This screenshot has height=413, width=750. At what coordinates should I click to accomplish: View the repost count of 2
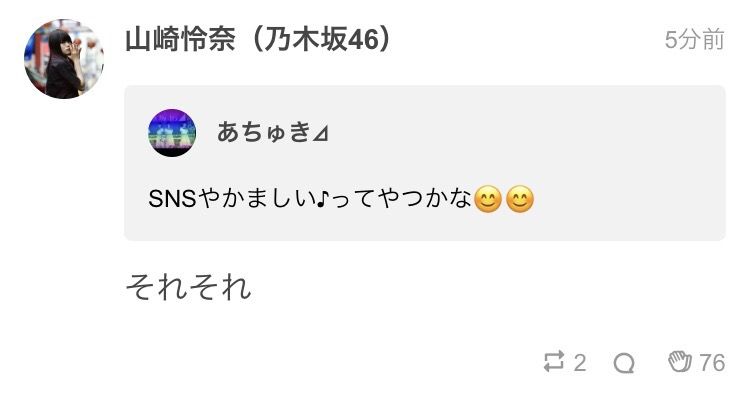[580, 363]
